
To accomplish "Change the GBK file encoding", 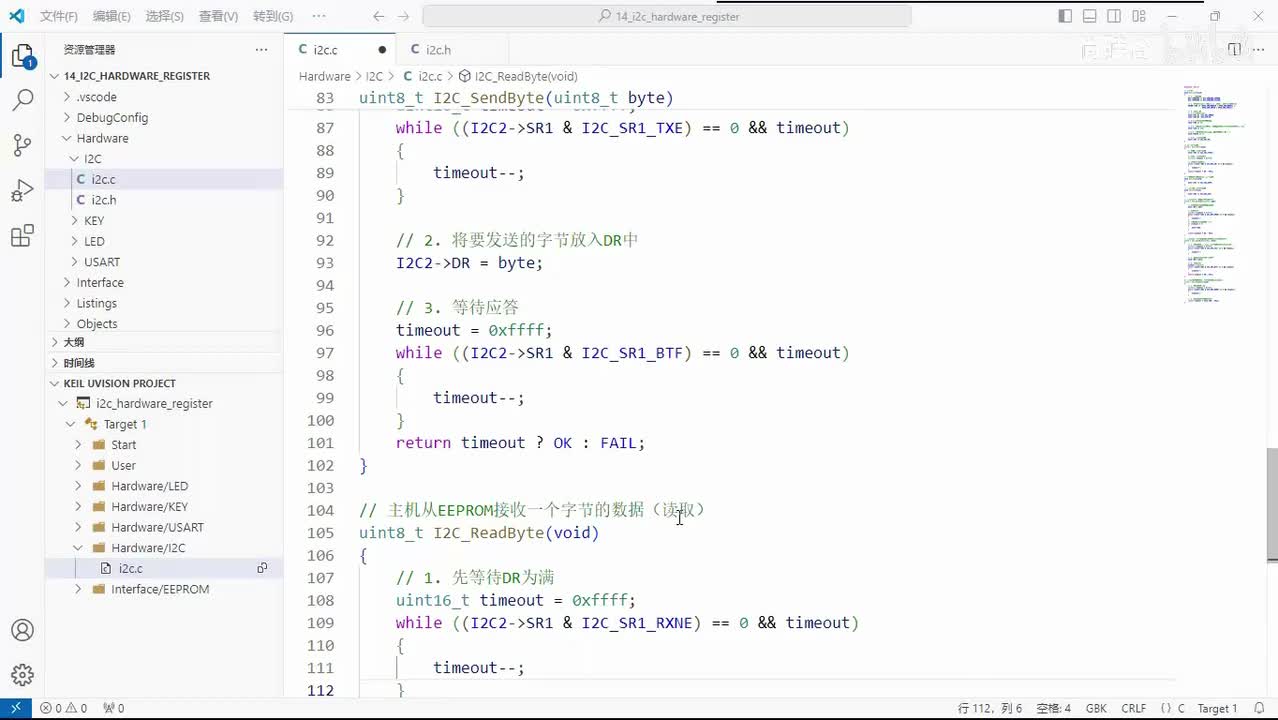I will (x=1096, y=708).
